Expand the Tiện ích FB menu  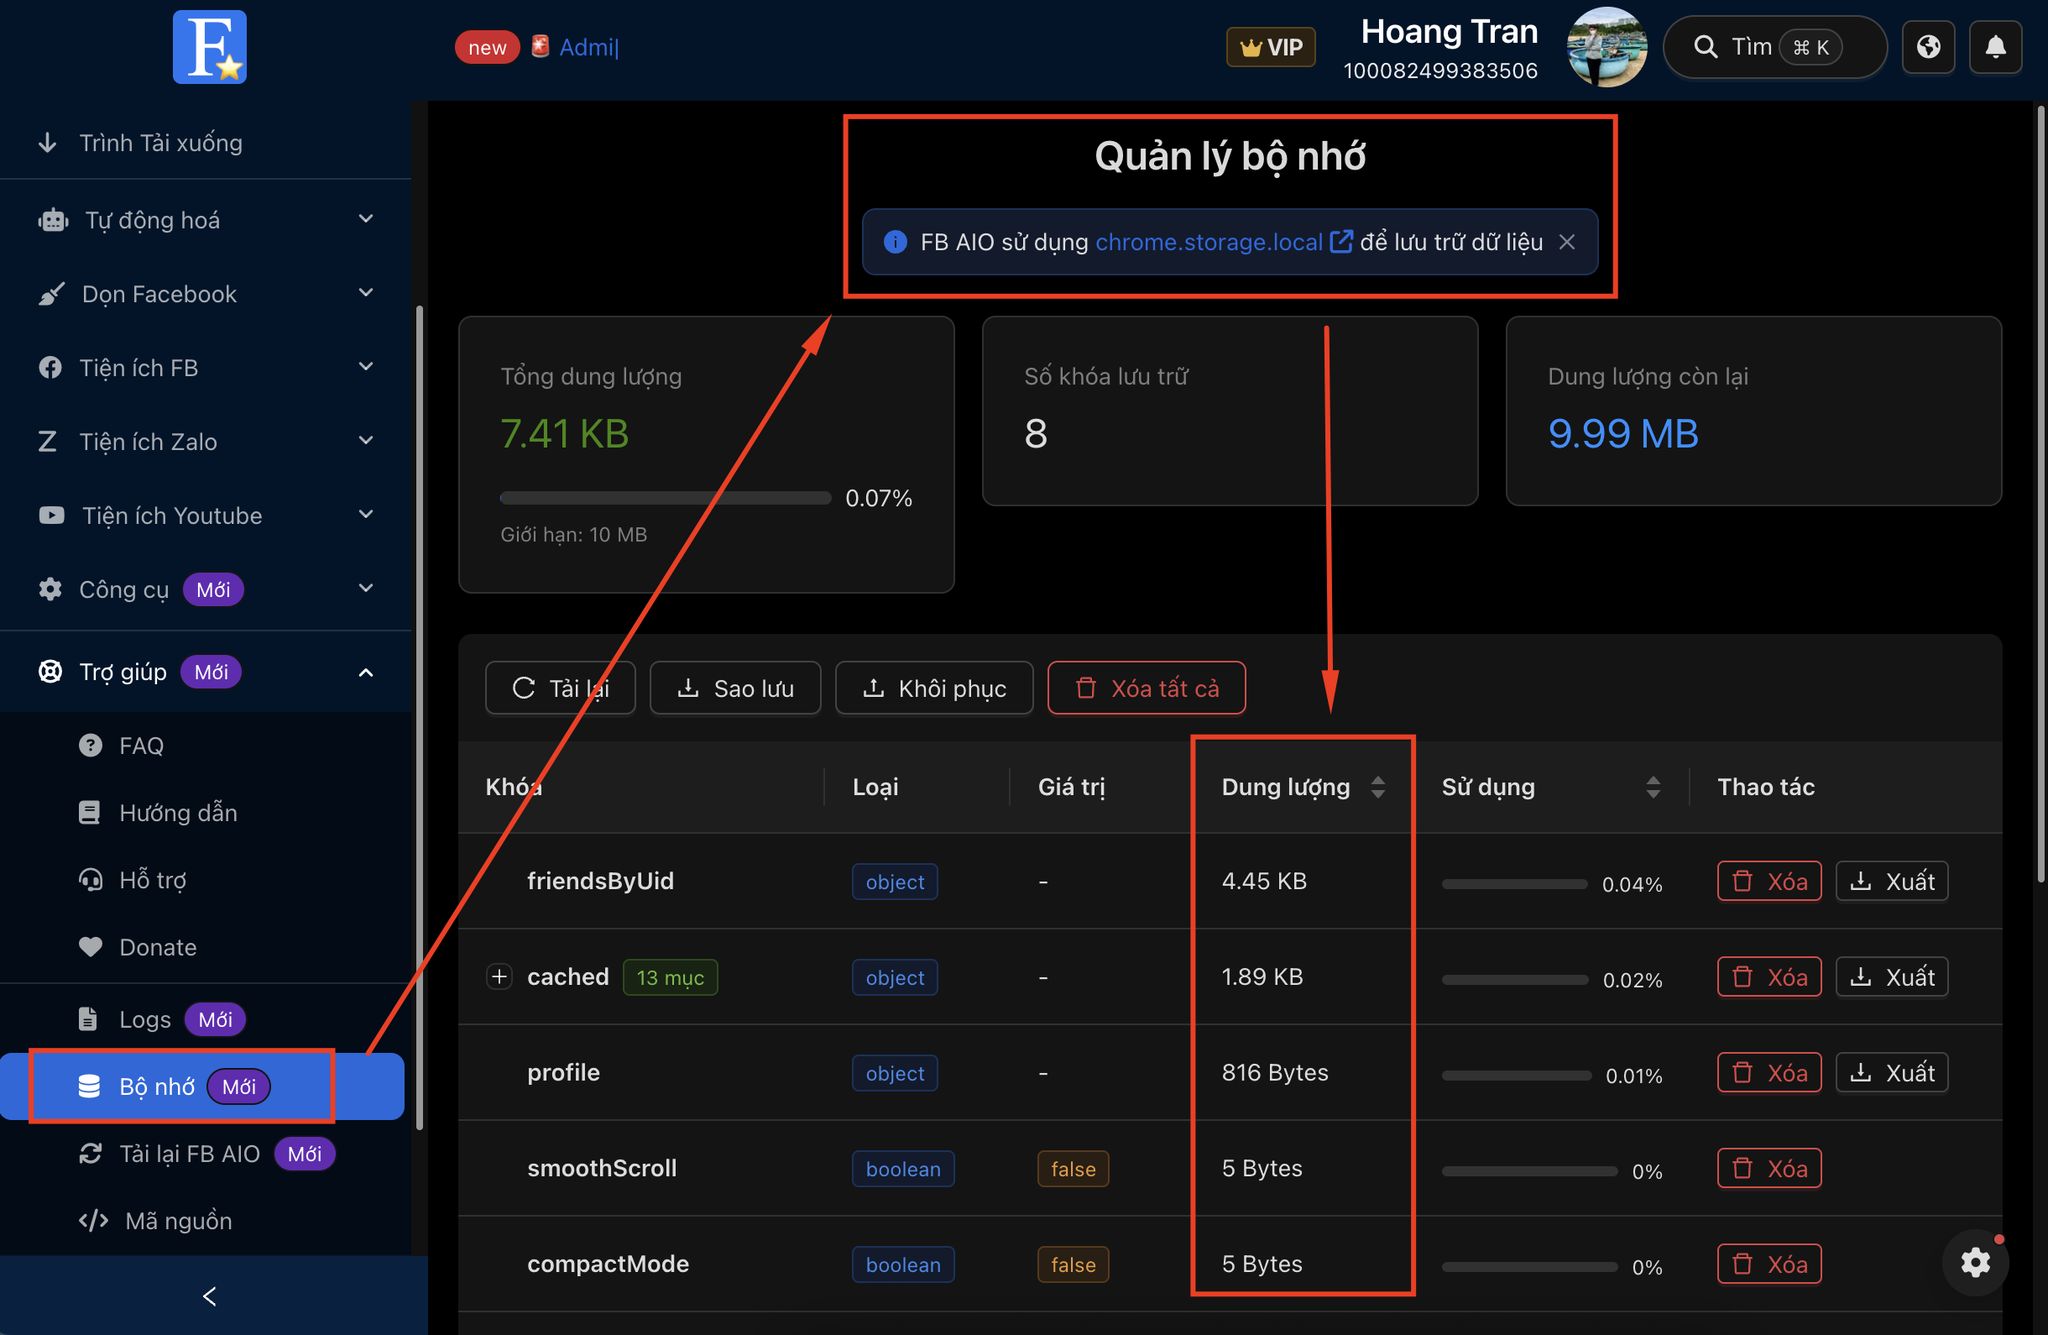205,368
